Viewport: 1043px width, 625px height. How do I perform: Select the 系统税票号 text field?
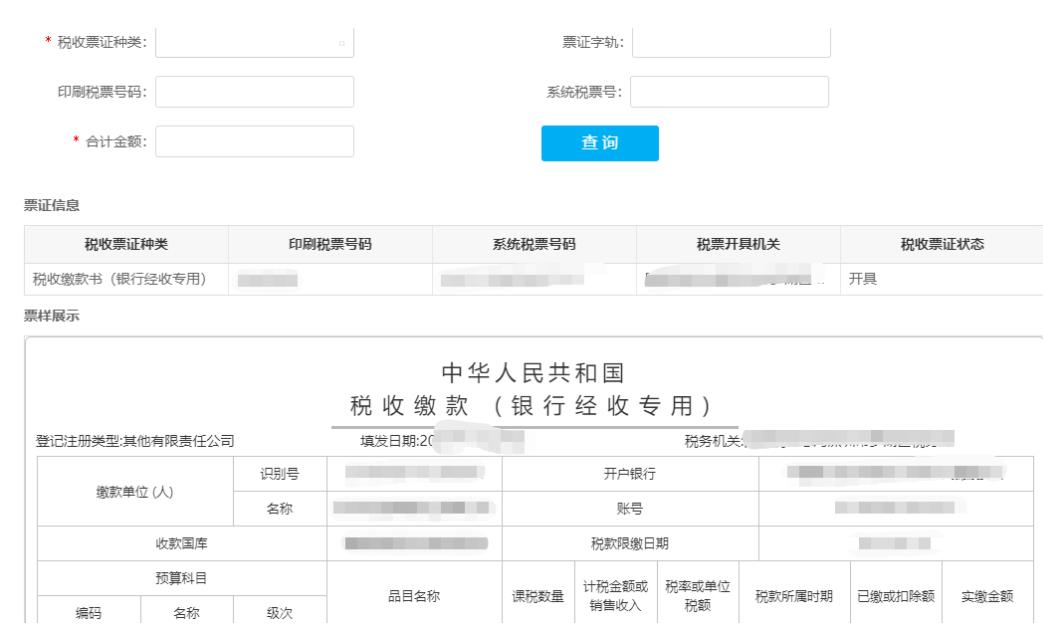730,92
